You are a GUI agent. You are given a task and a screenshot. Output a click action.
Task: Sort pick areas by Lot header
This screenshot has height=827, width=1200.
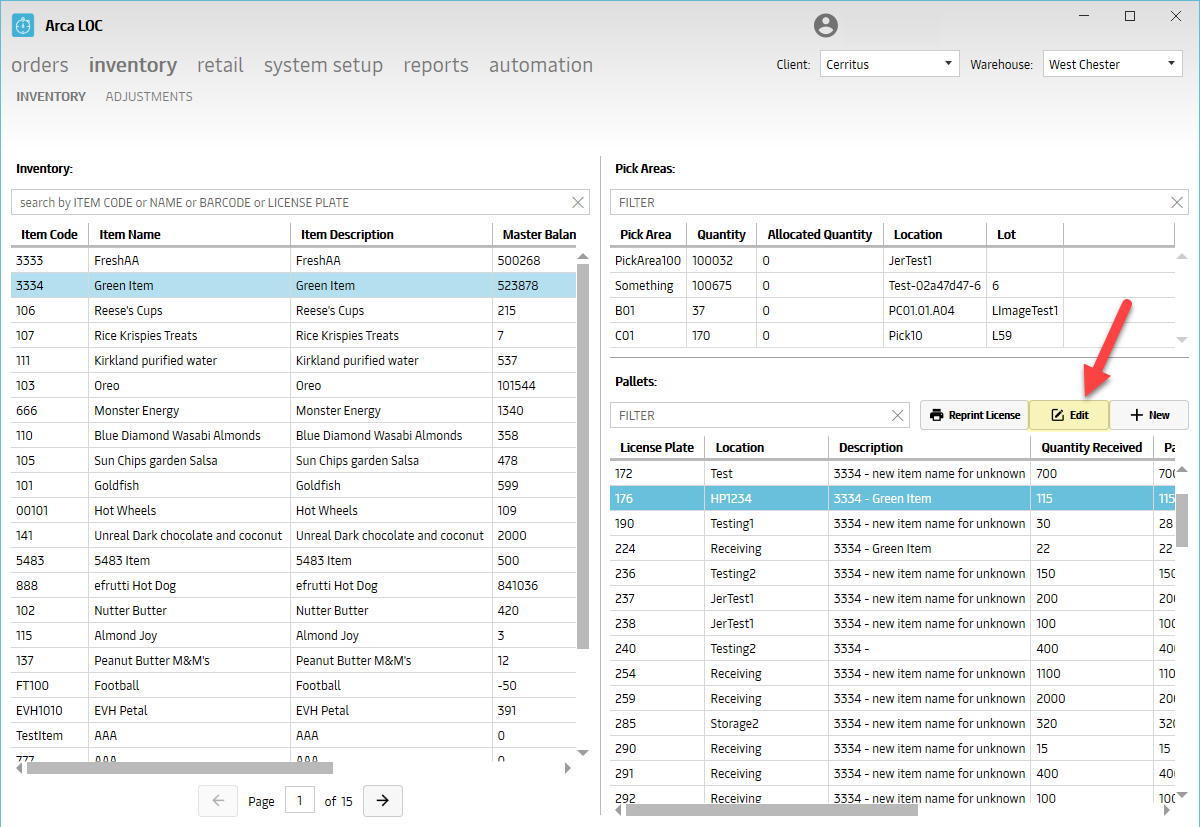(1024, 234)
